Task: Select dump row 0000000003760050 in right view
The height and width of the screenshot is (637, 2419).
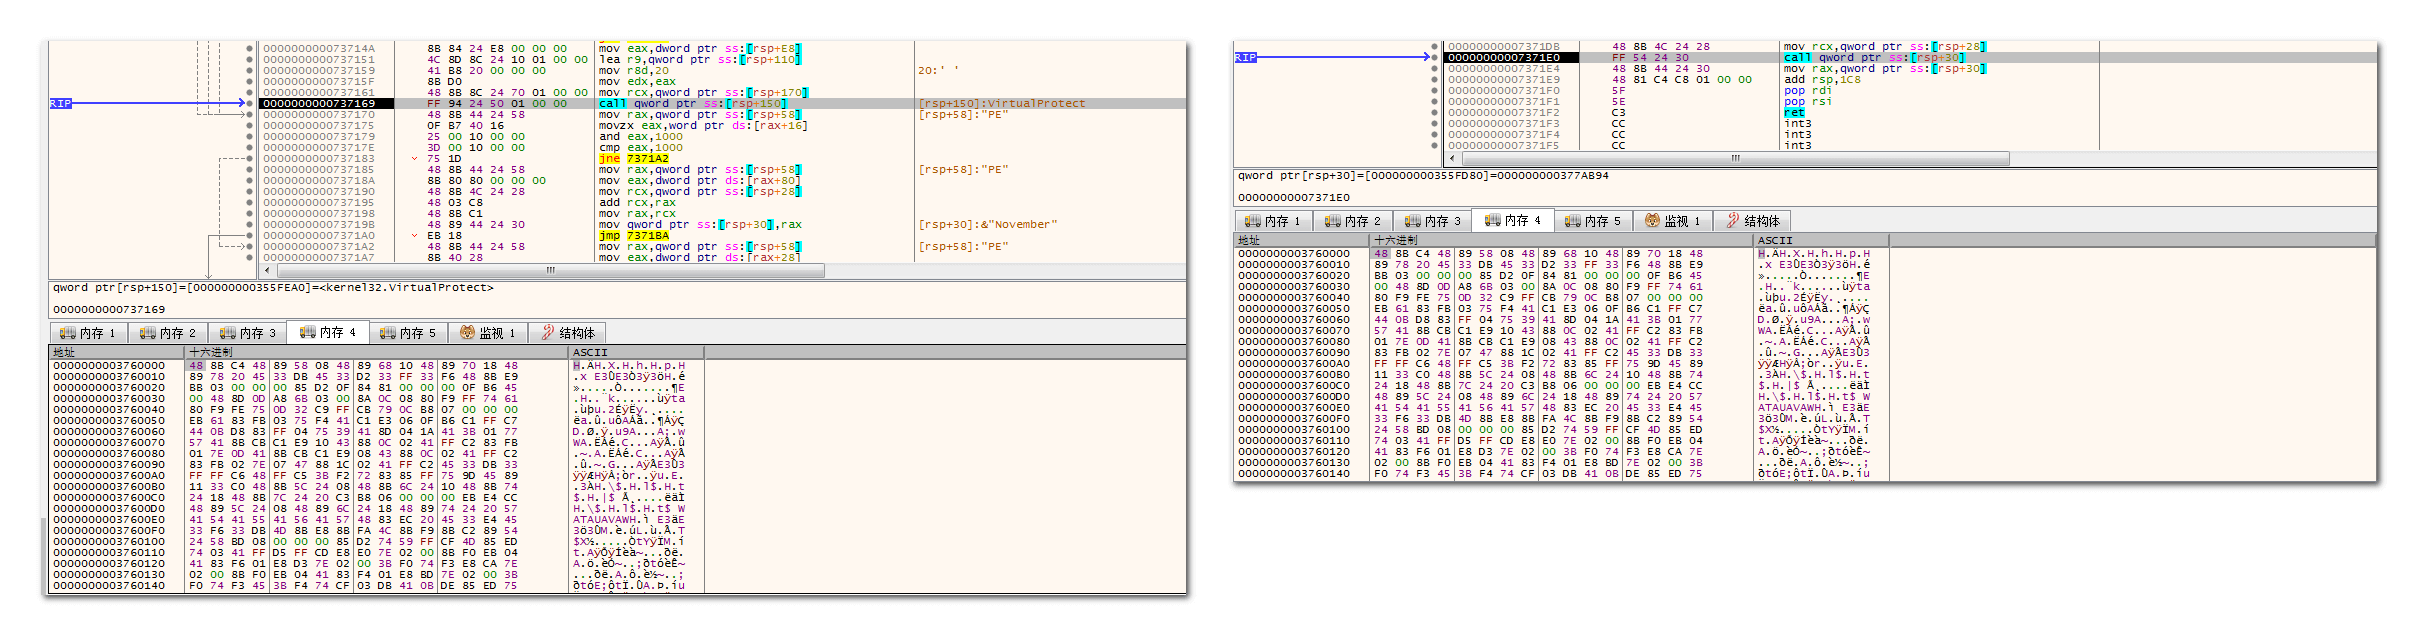Action: coord(1555,308)
